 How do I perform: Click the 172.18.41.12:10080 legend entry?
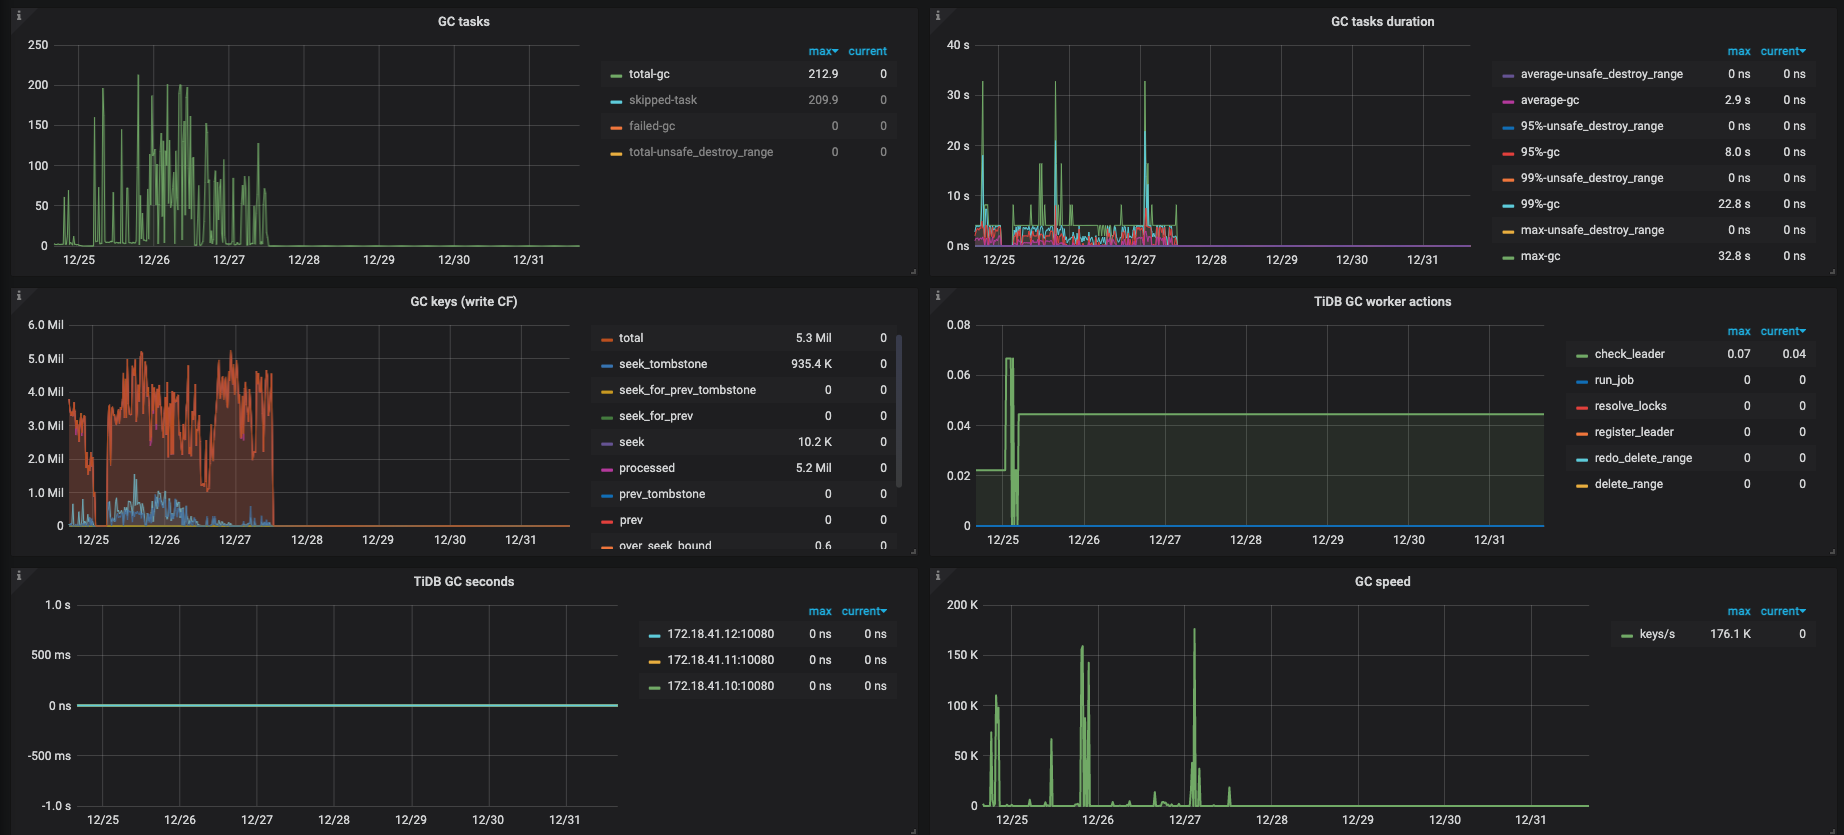tap(720, 634)
